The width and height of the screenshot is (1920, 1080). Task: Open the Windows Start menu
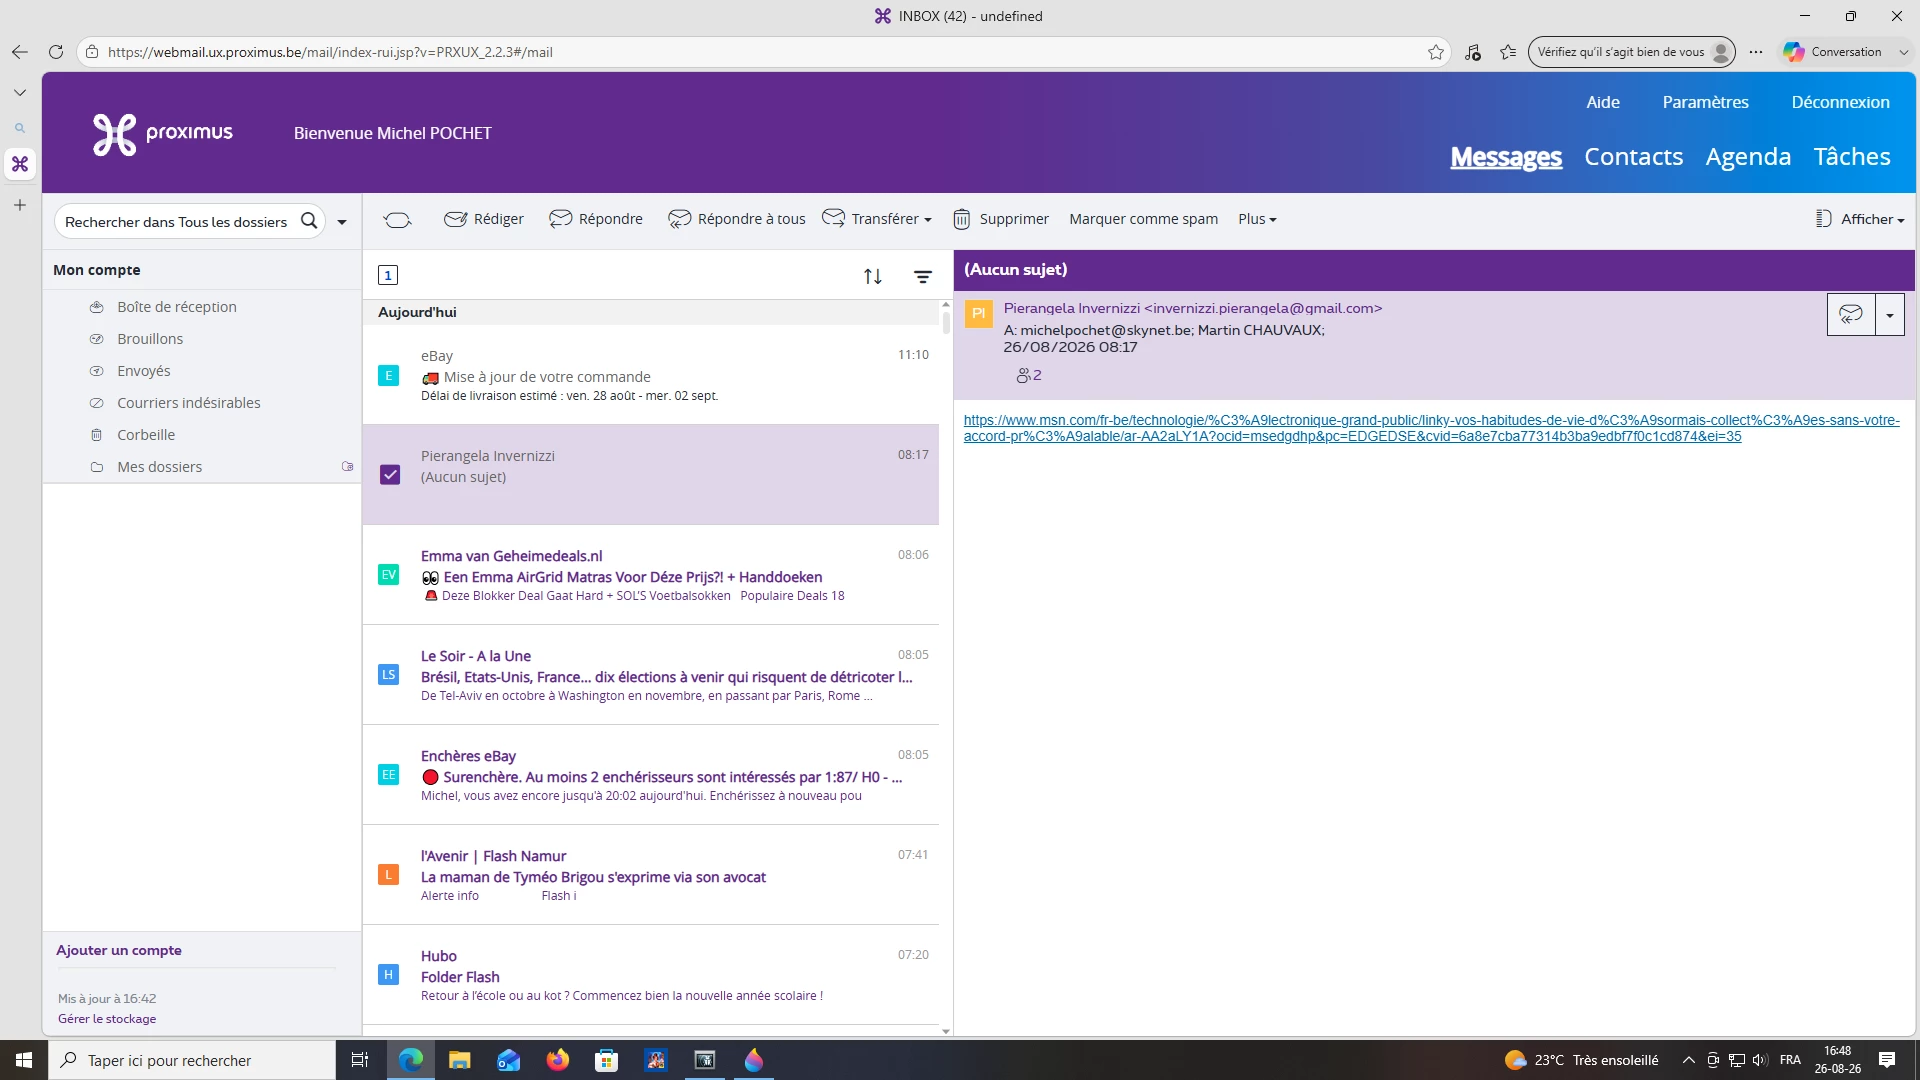pyautogui.click(x=24, y=1060)
